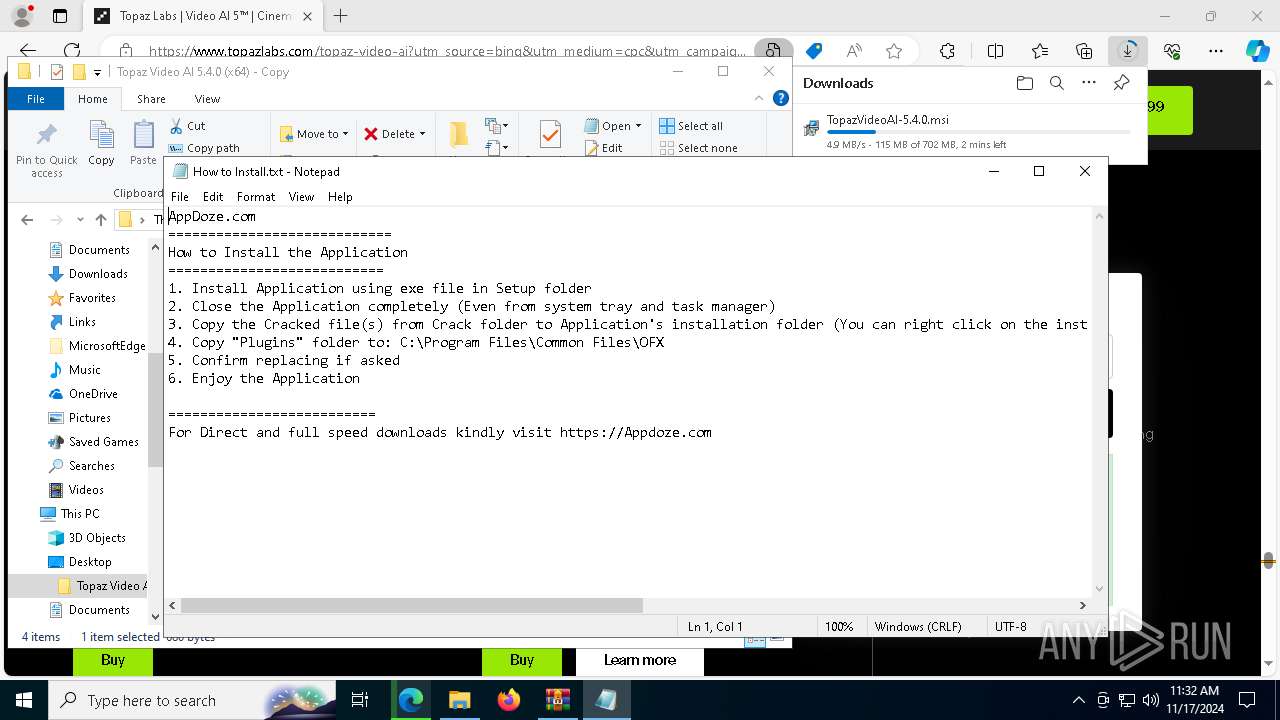Viewport: 1280px width, 720px height.
Task: Refresh the Edge page
Action: tap(72, 51)
